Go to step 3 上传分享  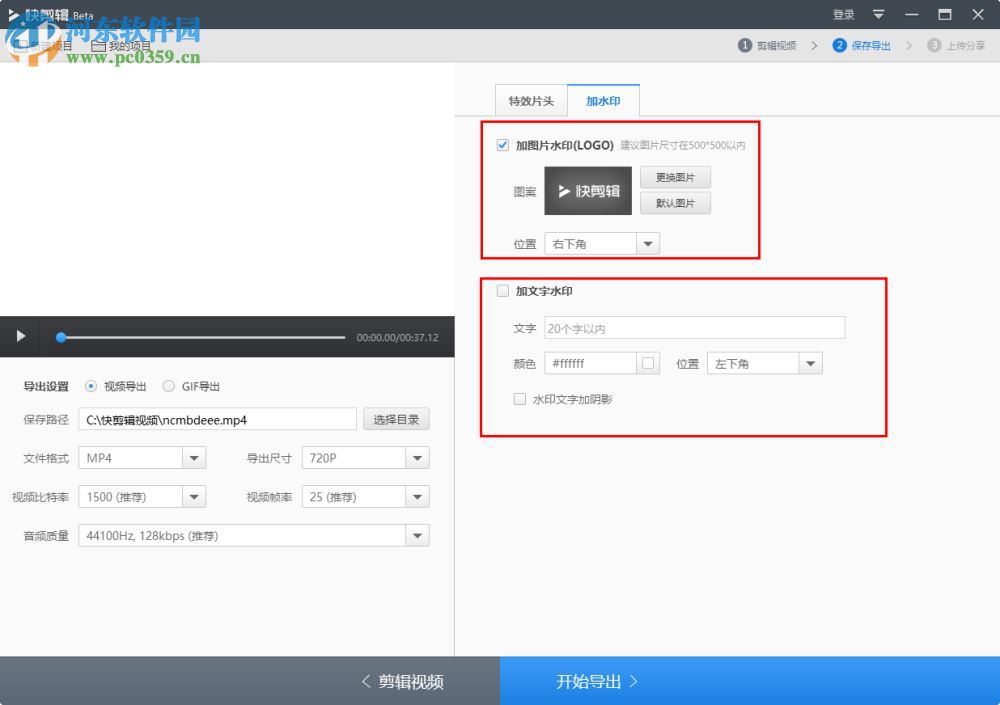tap(956, 45)
